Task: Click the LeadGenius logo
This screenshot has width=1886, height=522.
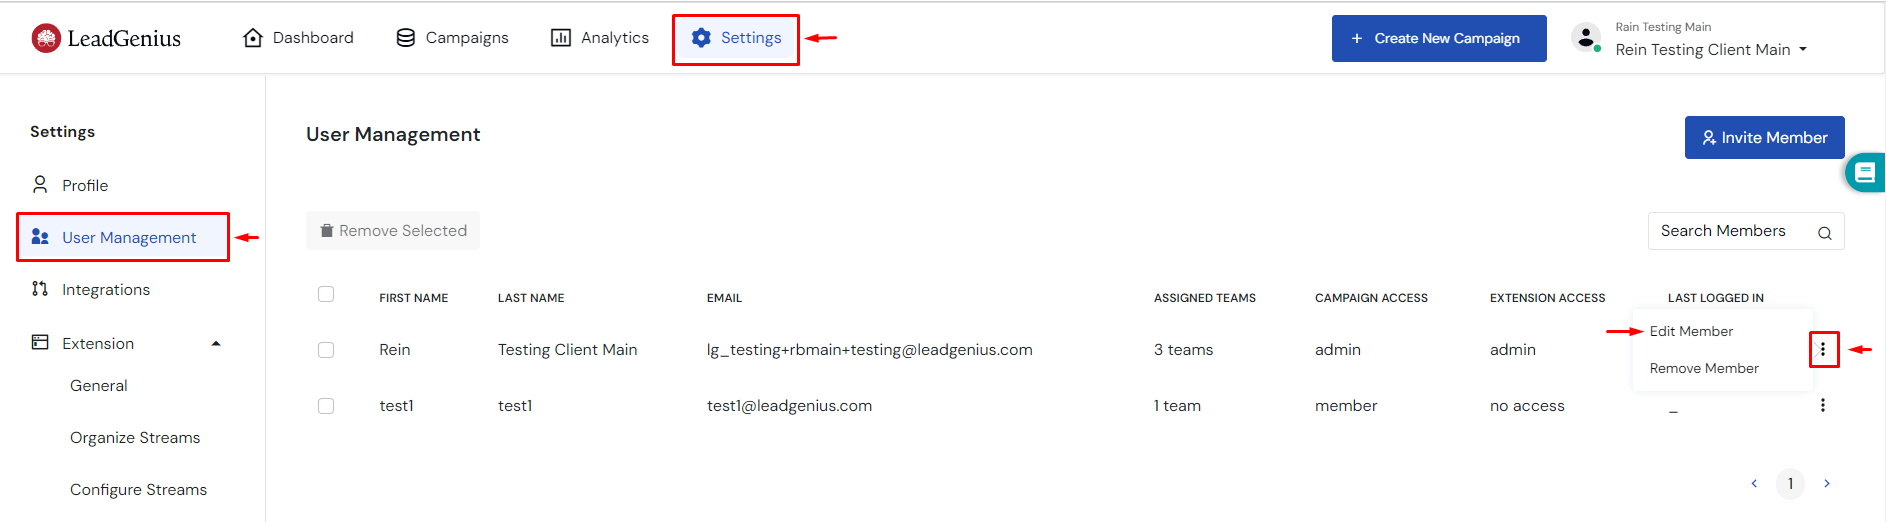Action: click(106, 38)
